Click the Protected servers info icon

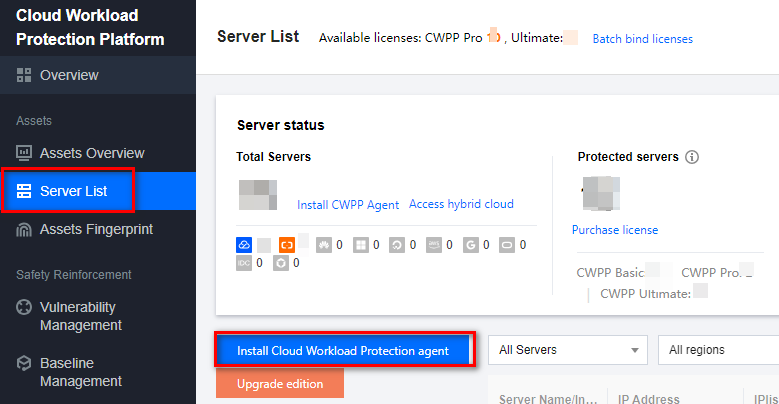(x=692, y=157)
